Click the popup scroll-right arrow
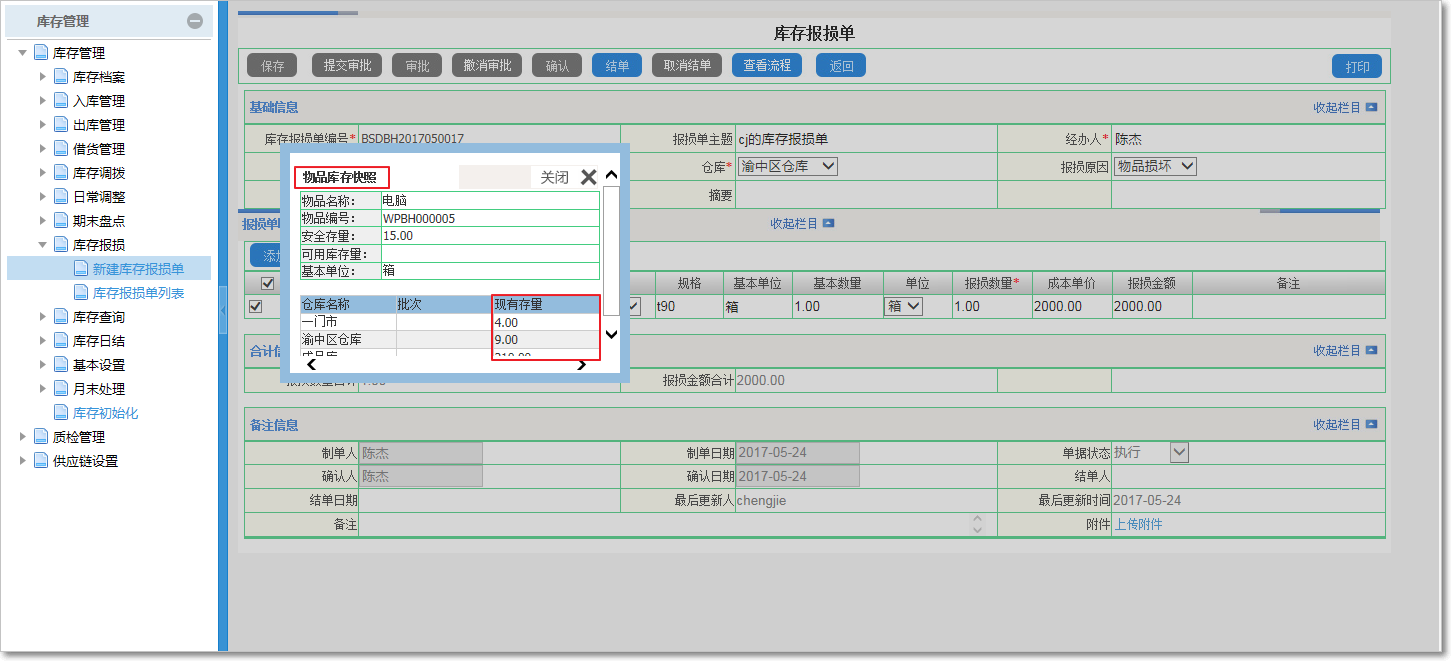This screenshot has width=1451, height=661. pyautogui.click(x=582, y=365)
